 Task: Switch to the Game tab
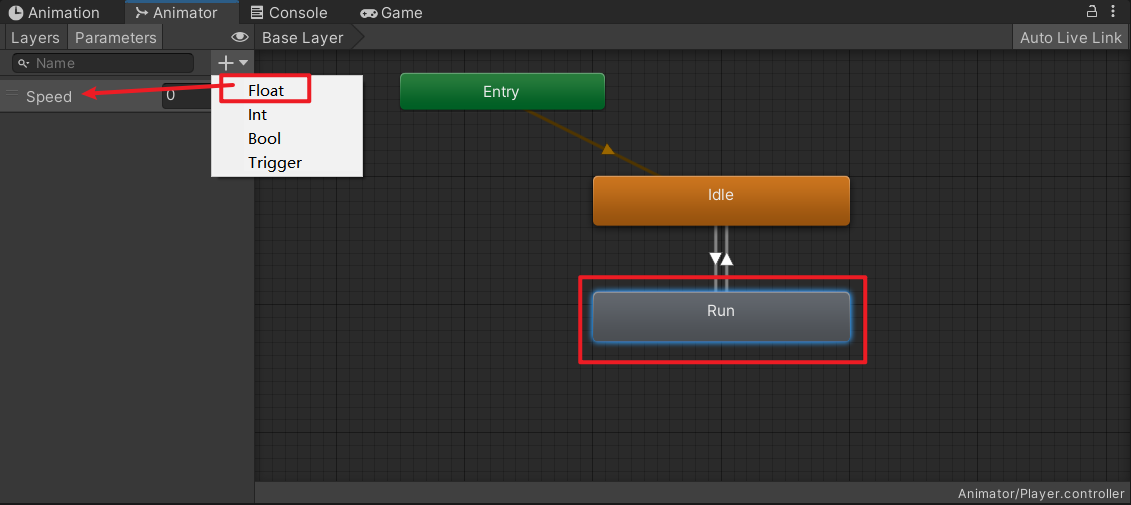391,13
